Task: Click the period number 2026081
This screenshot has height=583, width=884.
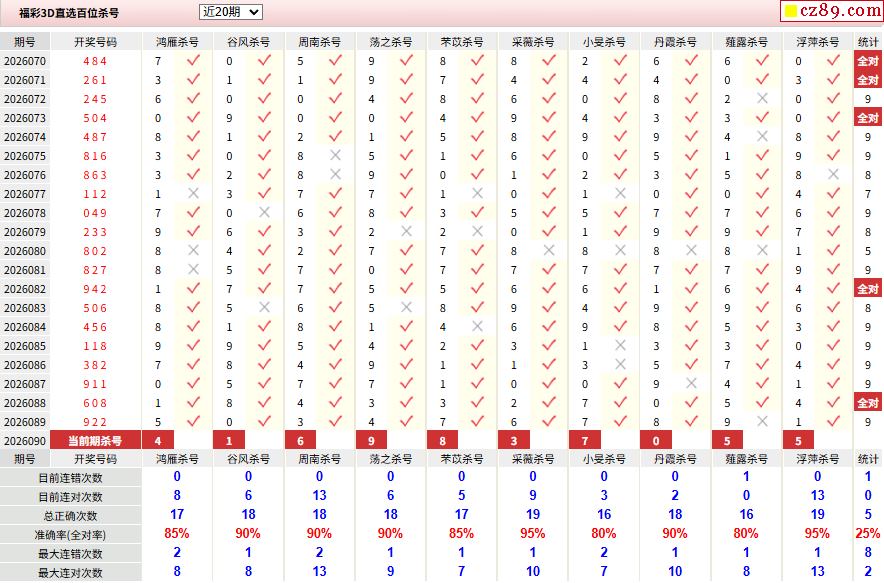Action: [25, 270]
